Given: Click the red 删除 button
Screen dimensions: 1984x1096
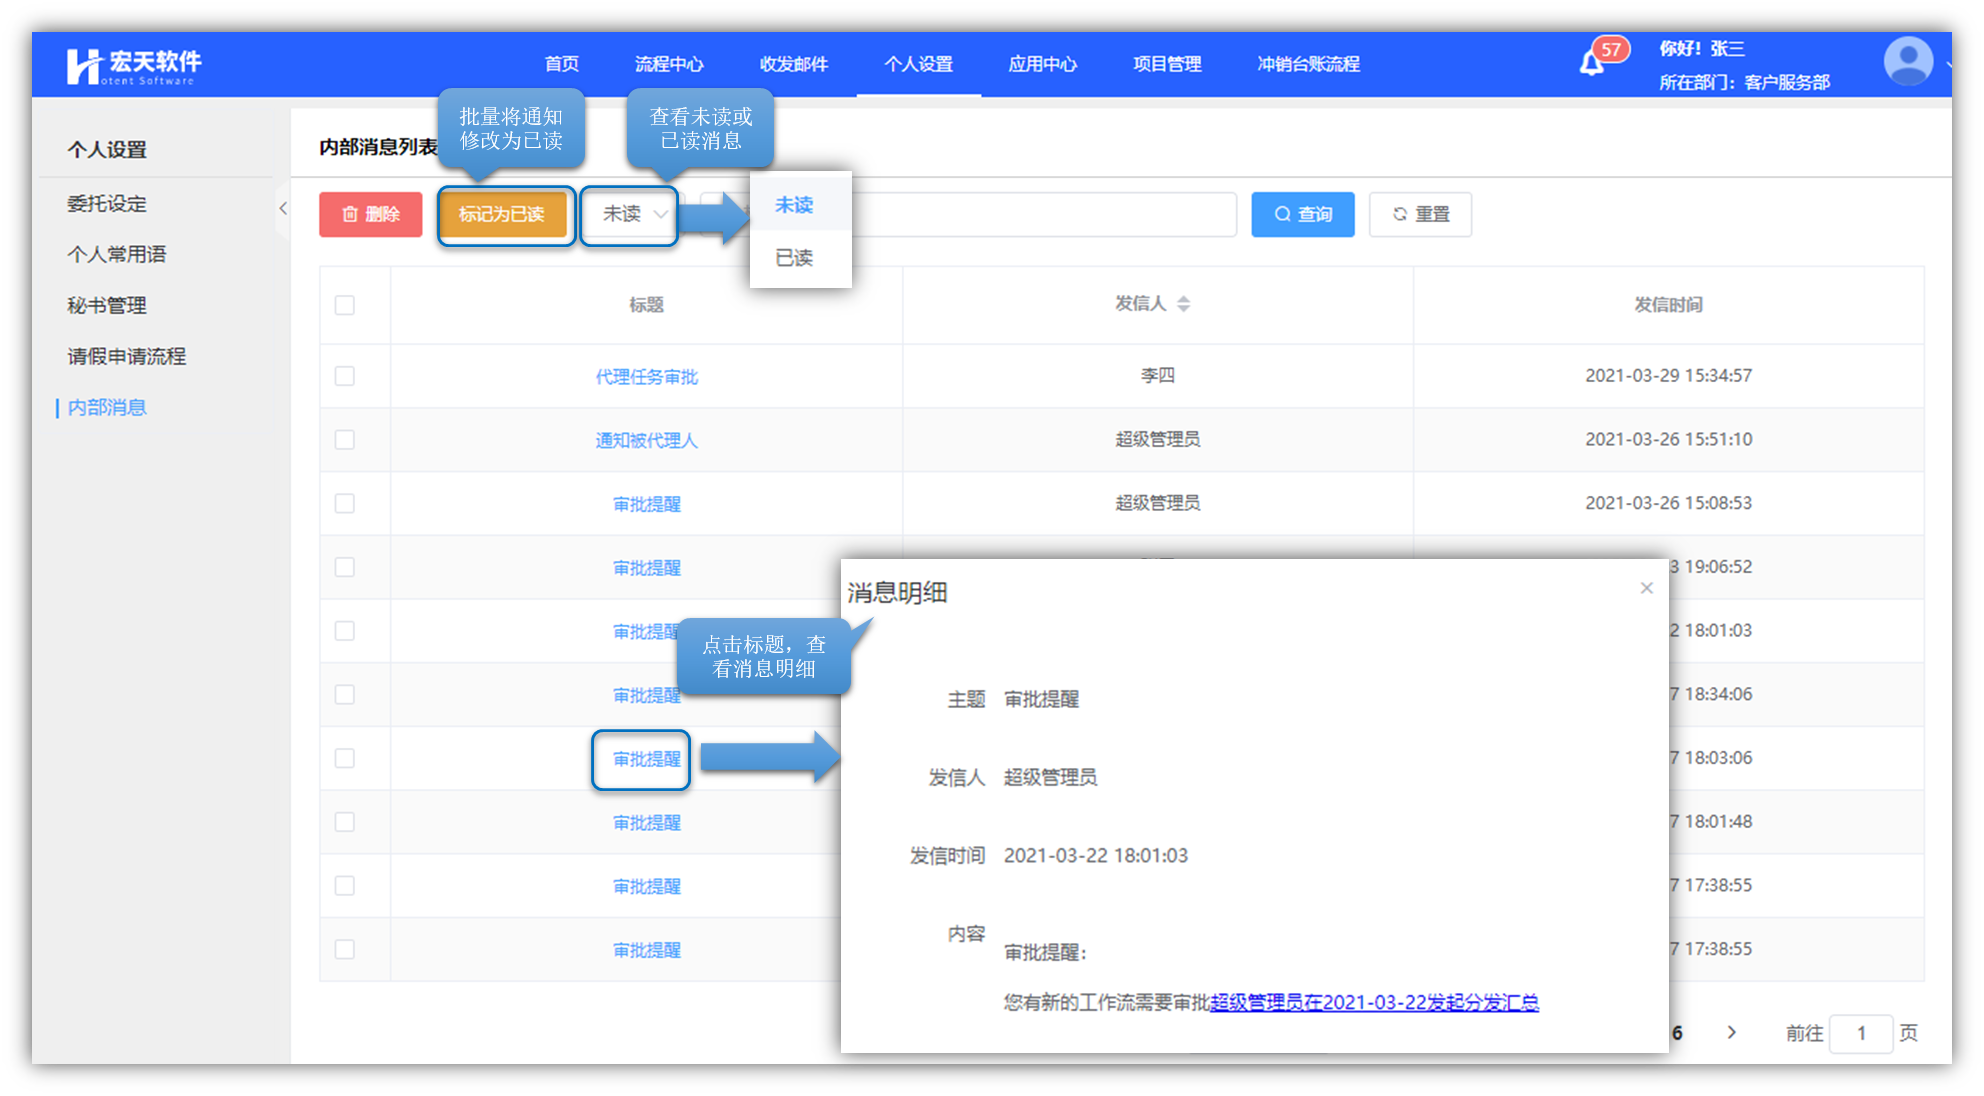Looking at the screenshot, I should 370,214.
